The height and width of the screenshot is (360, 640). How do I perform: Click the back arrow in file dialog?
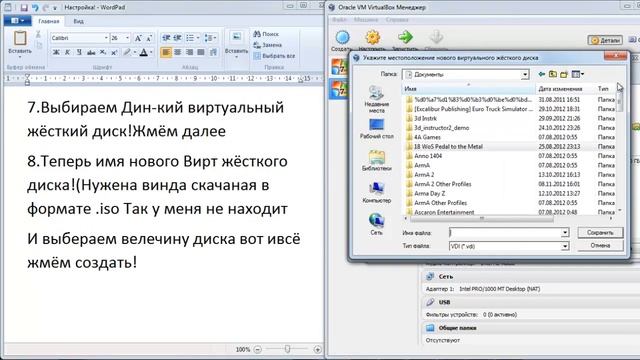(x=542, y=74)
